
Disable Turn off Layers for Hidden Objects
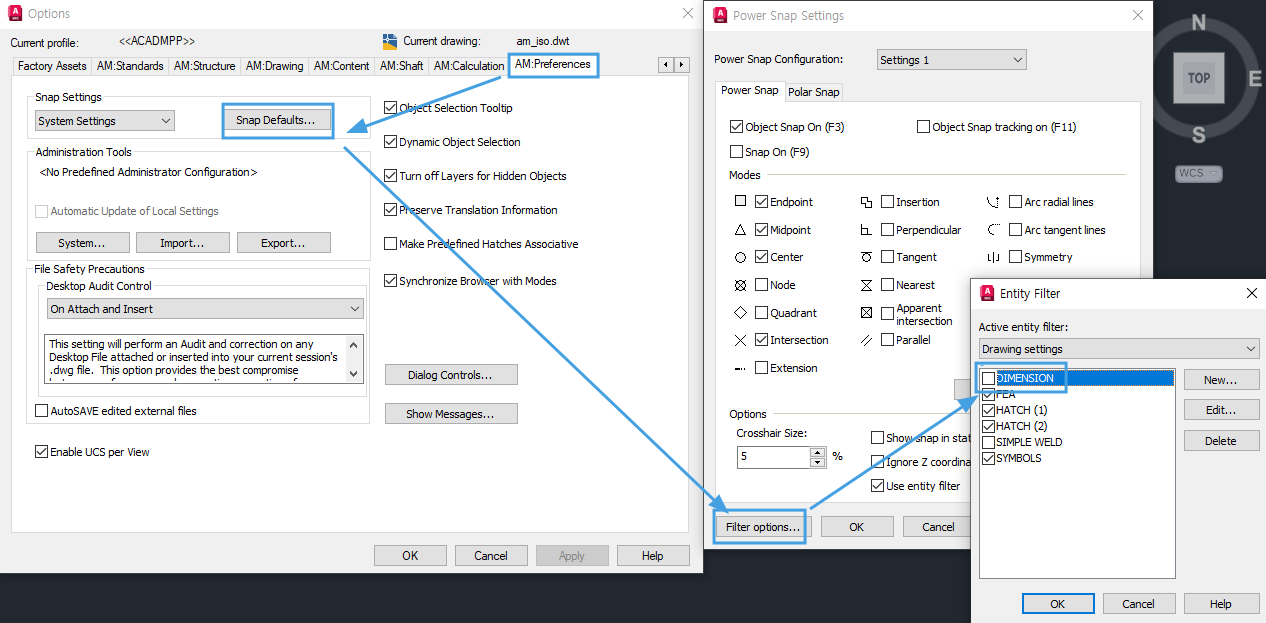click(391, 176)
